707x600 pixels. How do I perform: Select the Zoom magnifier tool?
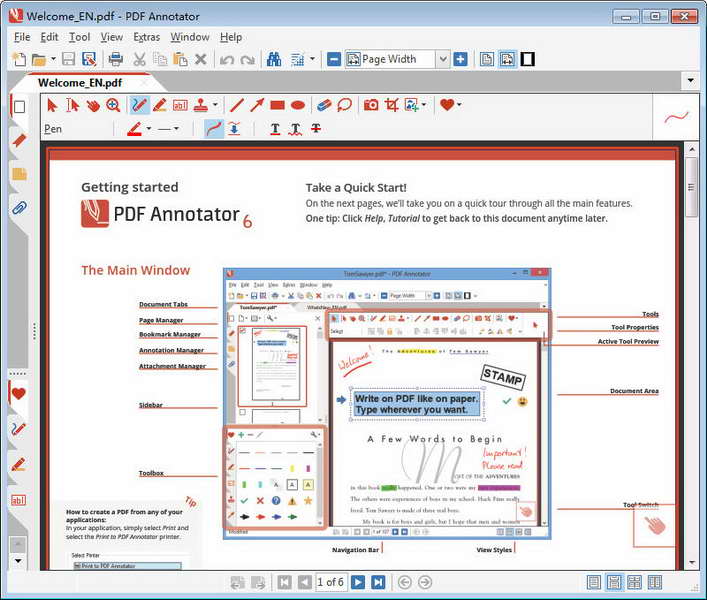click(113, 105)
